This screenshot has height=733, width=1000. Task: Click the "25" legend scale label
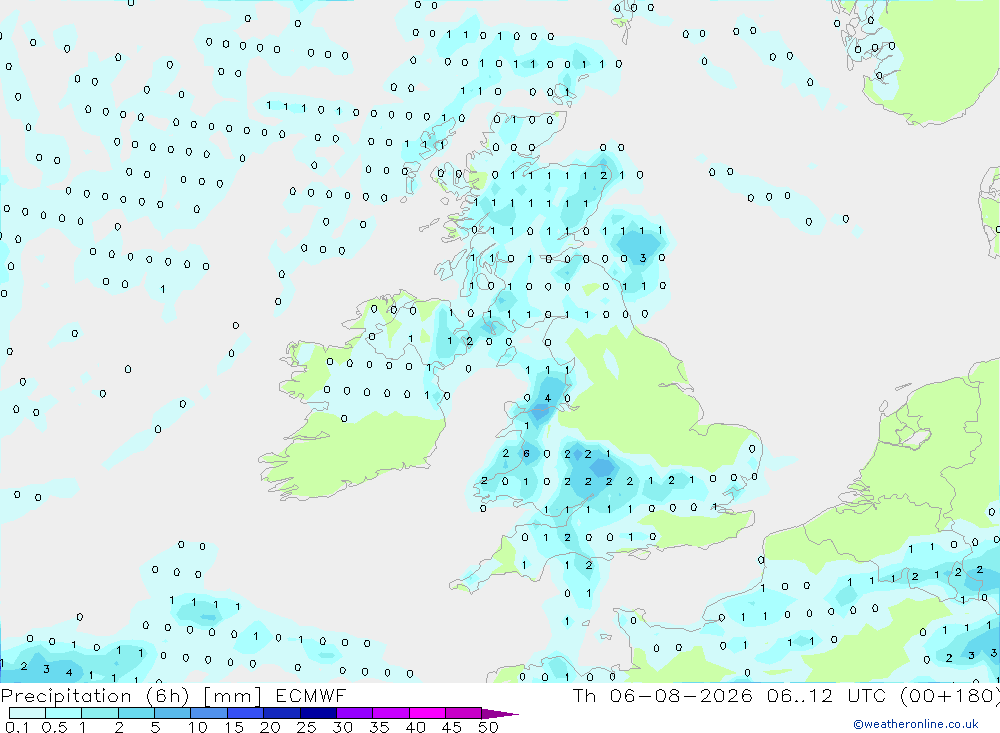pyautogui.click(x=307, y=727)
